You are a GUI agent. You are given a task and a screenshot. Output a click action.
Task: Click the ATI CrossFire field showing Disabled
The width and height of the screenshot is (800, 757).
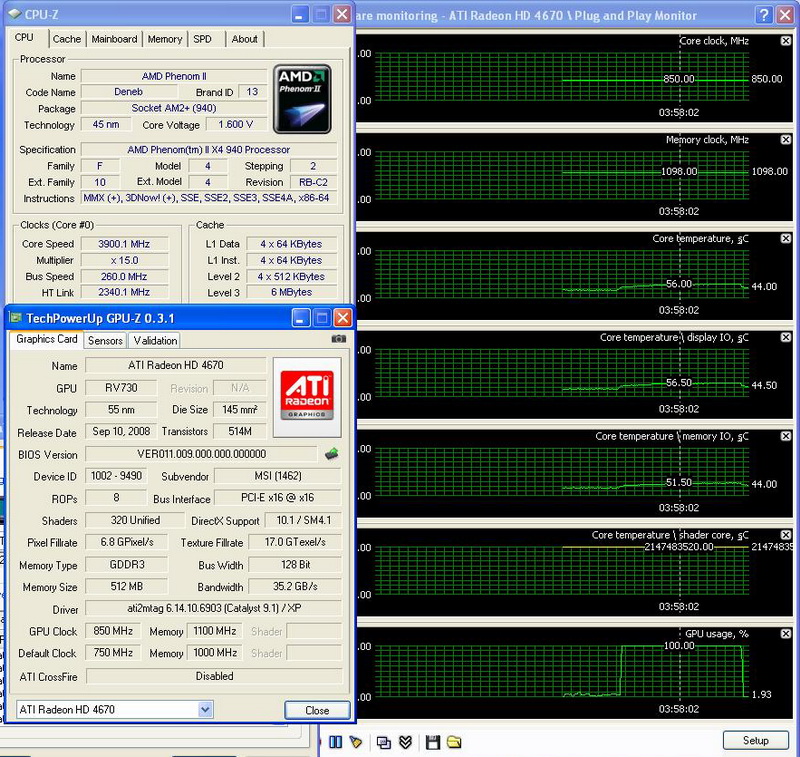[214, 676]
